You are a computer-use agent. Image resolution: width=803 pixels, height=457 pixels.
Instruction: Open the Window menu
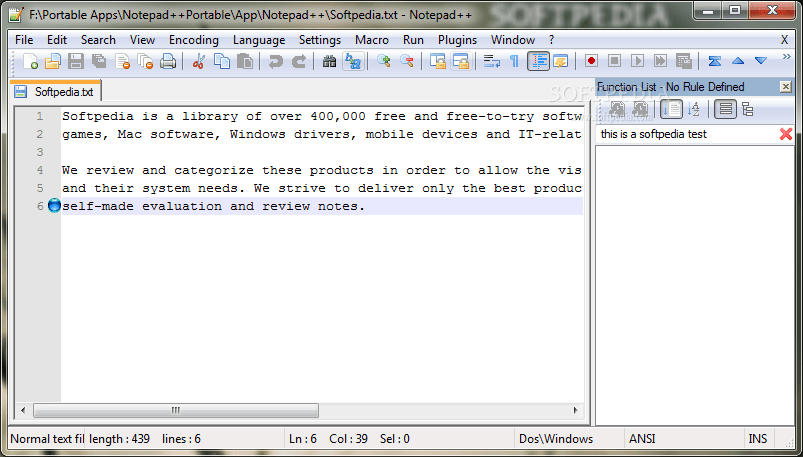513,39
